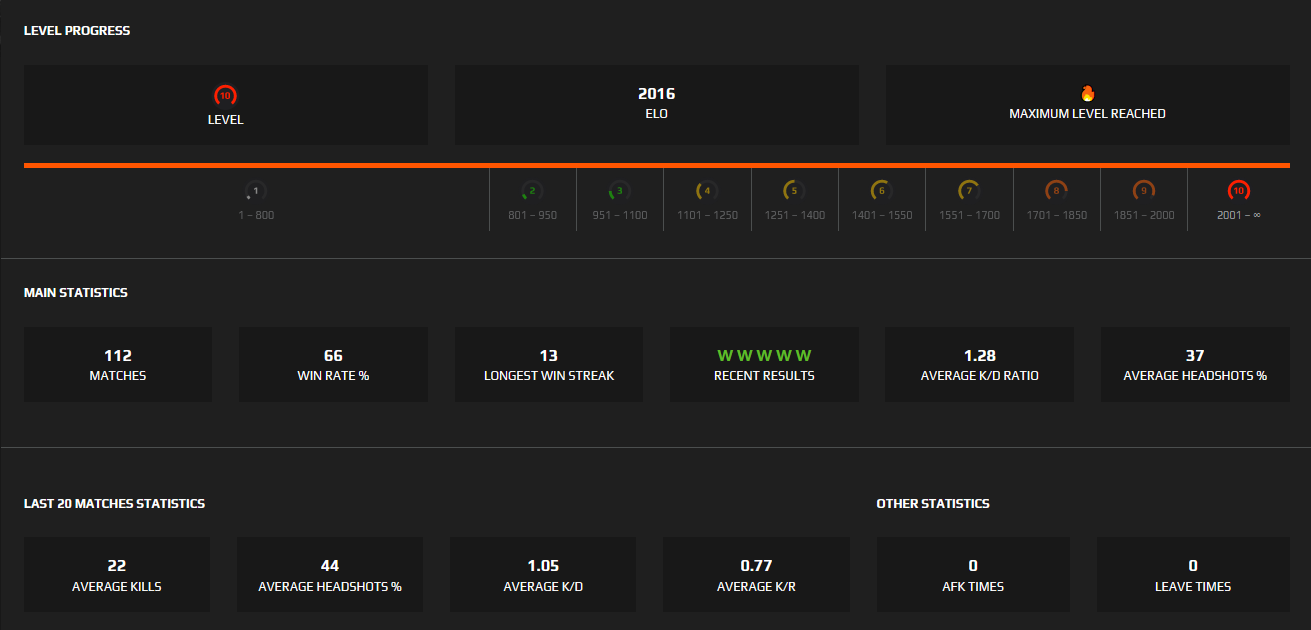Click the flame icon above Maximum Level Reached
The image size is (1311, 630).
pos(1088,91)
